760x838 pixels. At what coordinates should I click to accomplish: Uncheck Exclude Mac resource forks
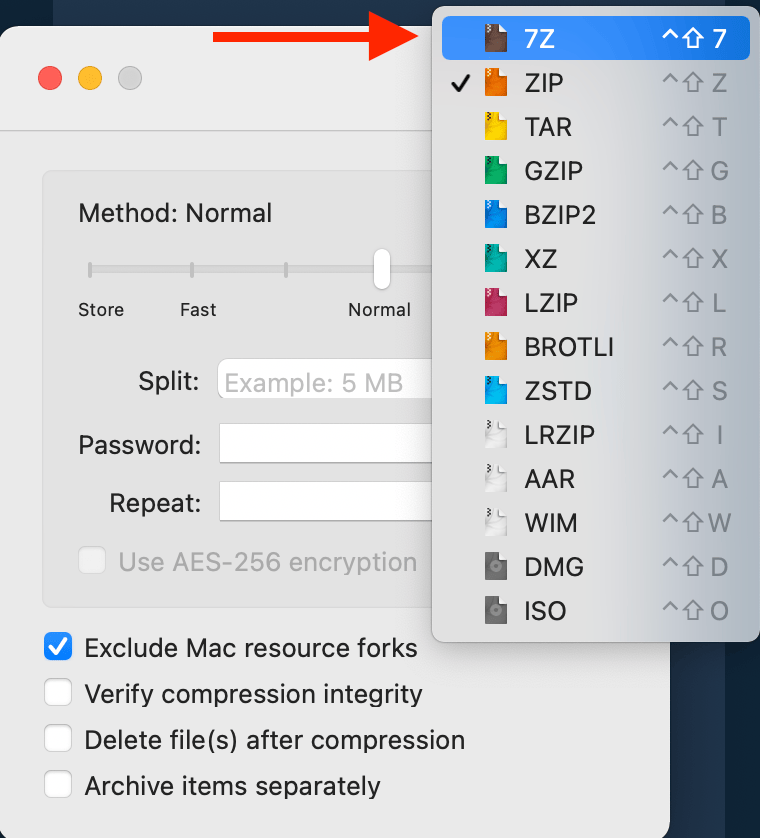[58, 646]
